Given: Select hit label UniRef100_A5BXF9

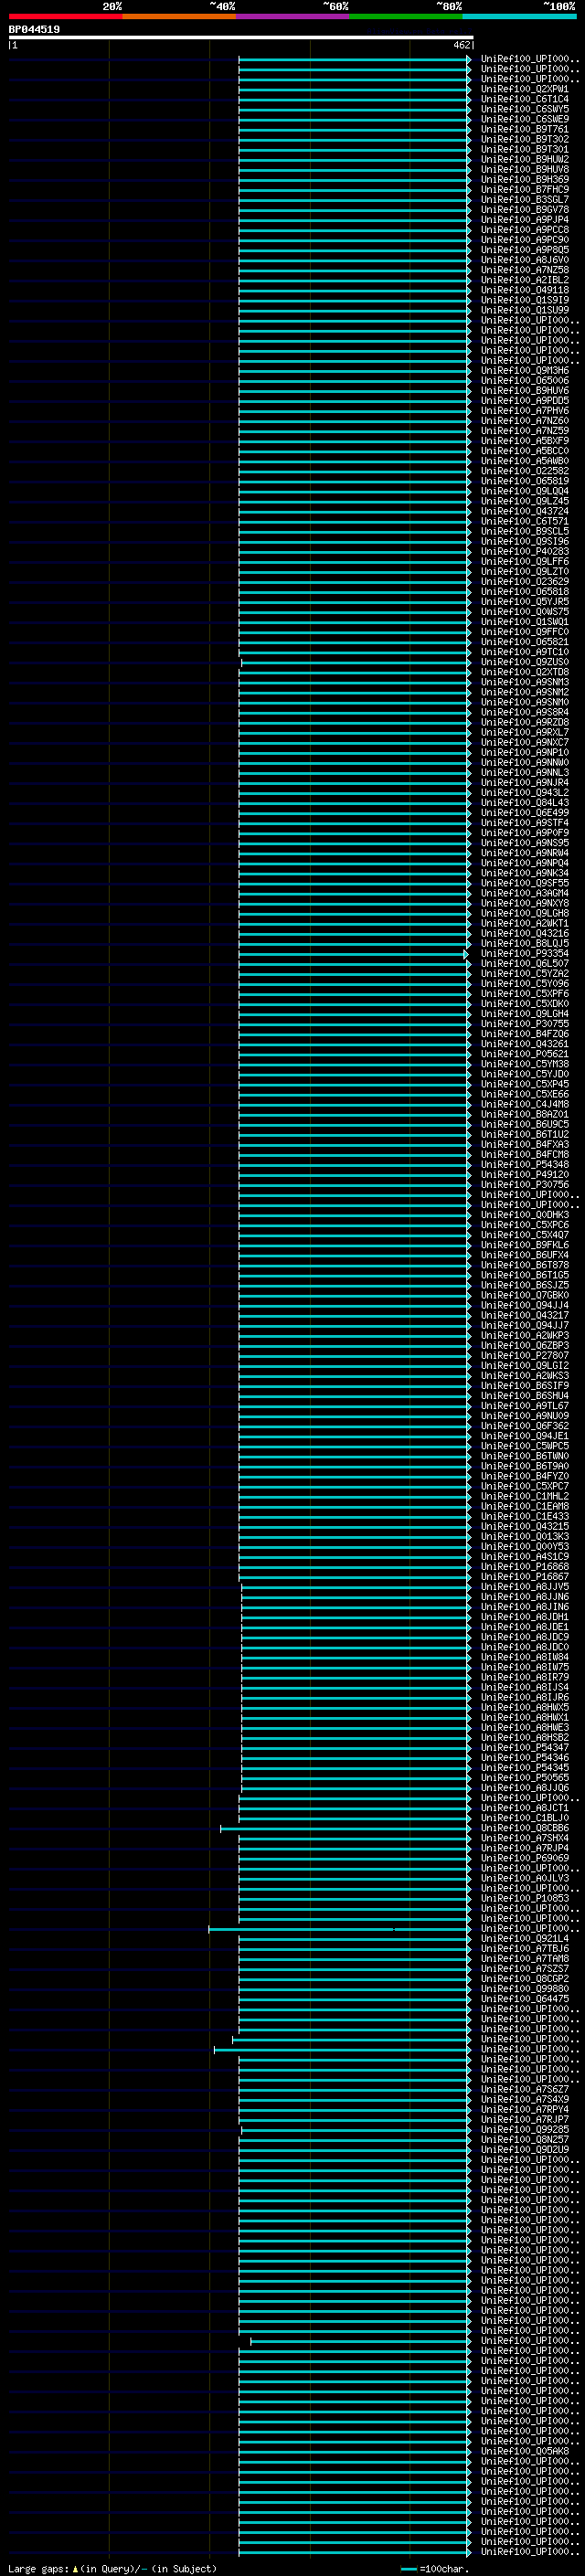Looking at the screenshot, I should (x=524, y=441).
